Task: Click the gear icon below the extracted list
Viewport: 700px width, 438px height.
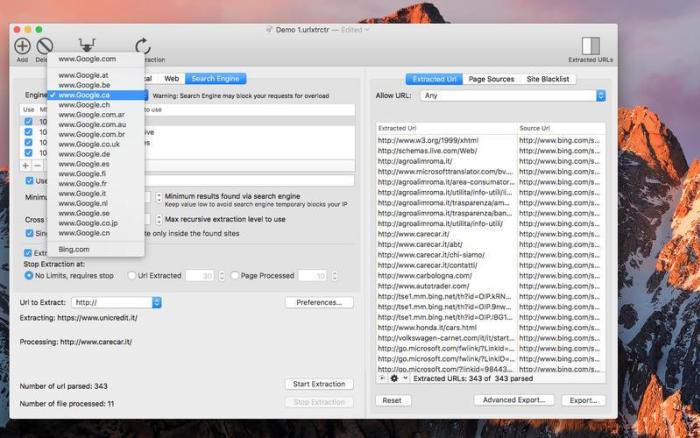Action: click(394, 378)
